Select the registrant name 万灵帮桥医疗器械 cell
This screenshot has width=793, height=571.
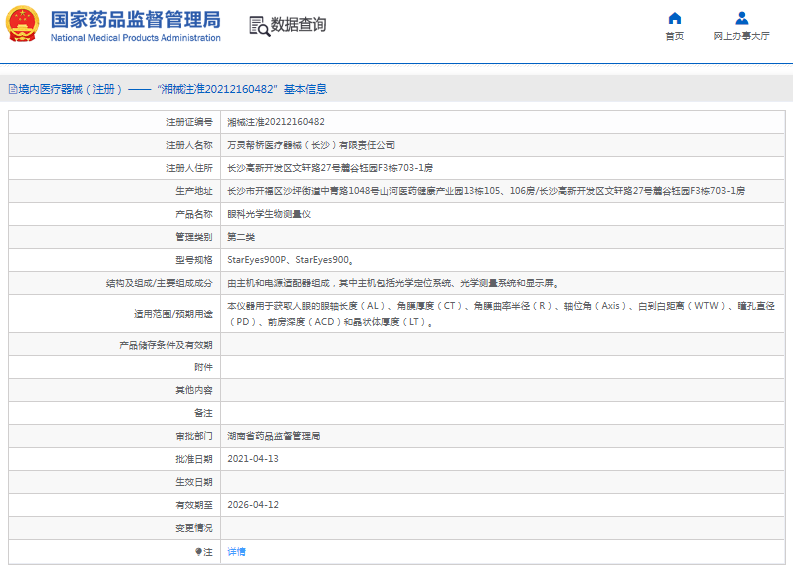pos(310,145)
